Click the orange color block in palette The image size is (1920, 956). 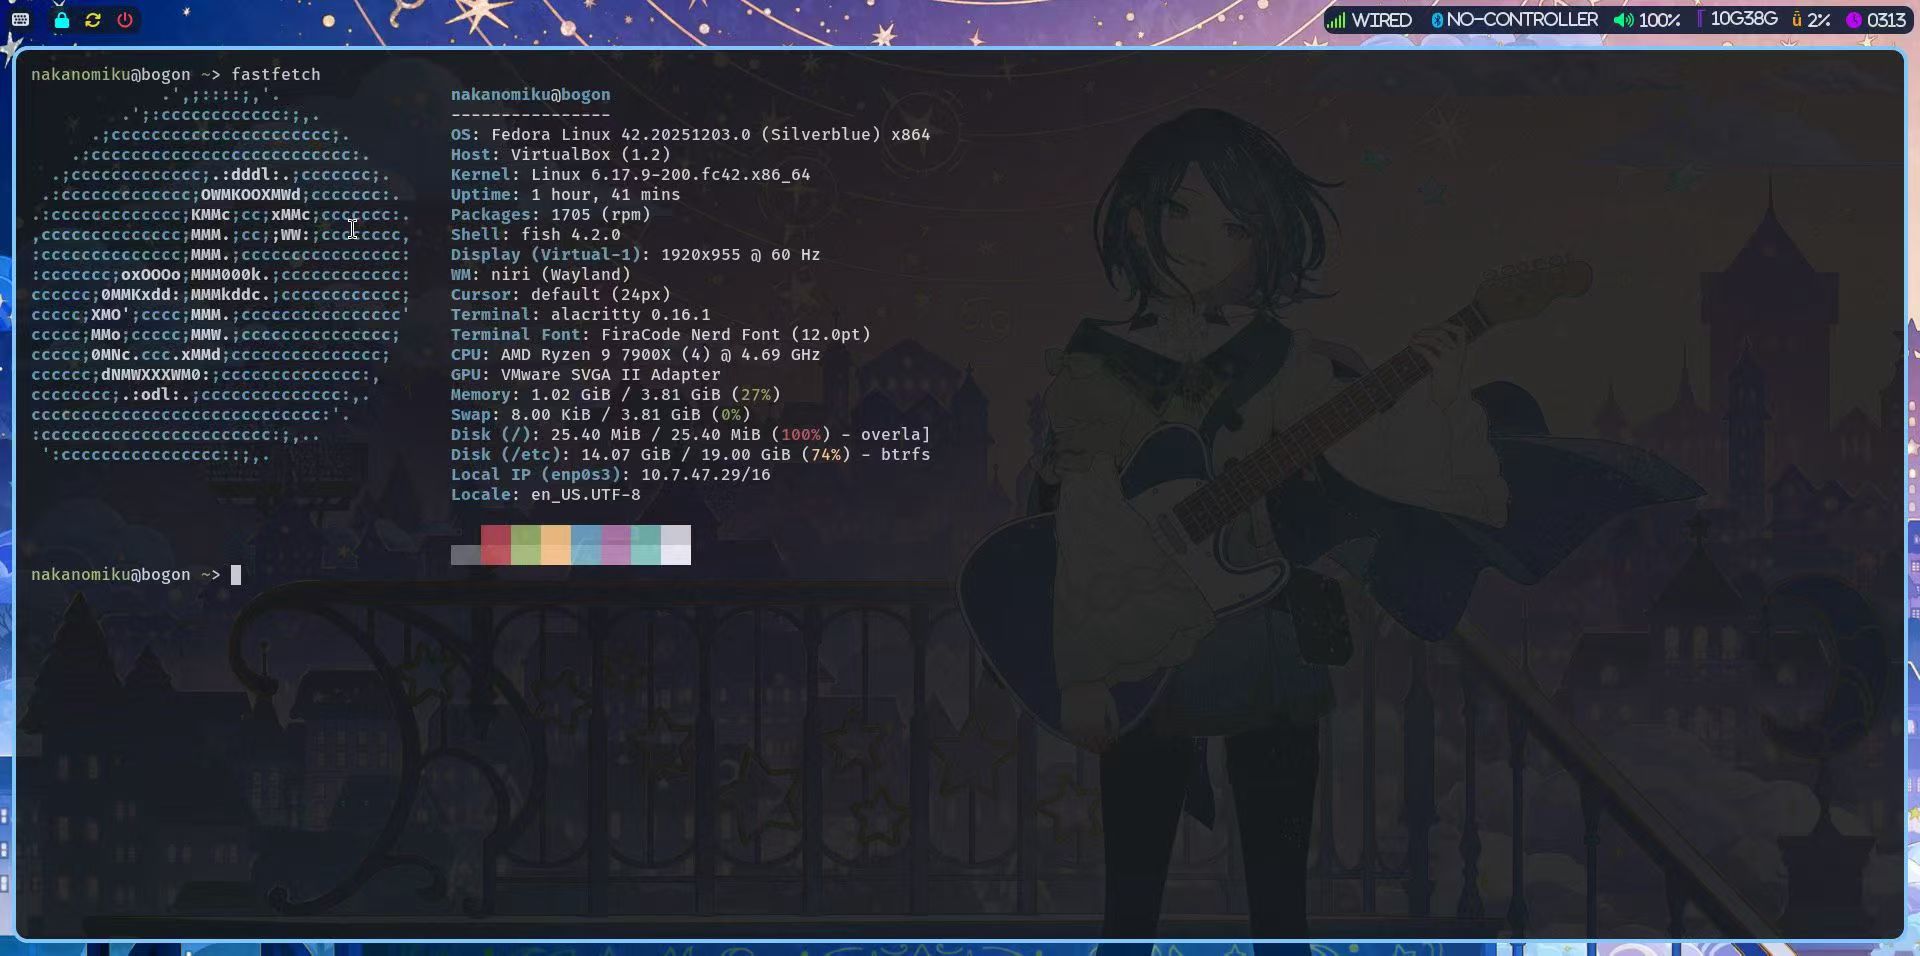tap(556, 545)
